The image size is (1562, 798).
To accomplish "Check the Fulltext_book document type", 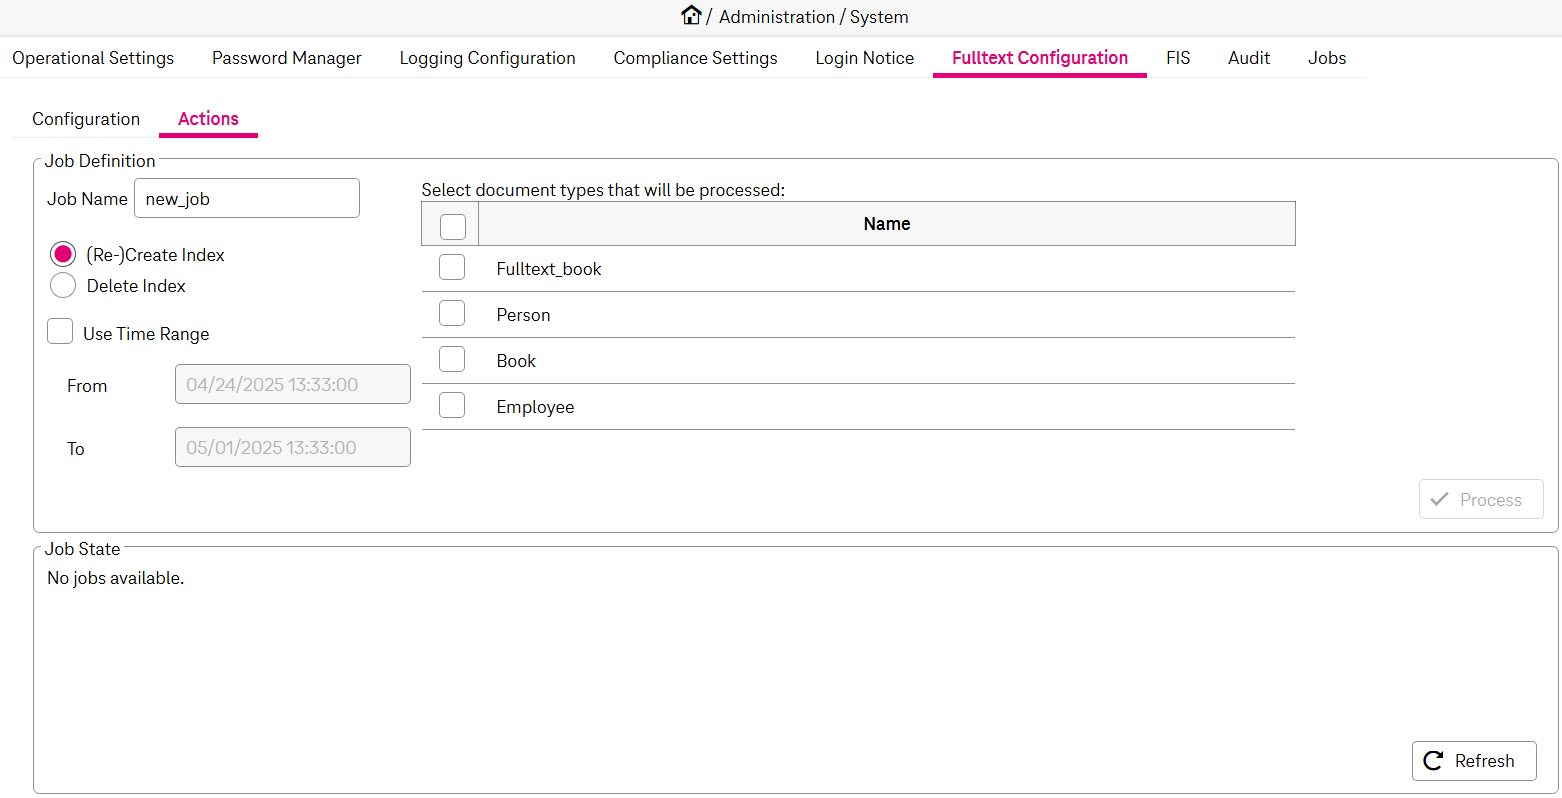I will click(452, 268).
